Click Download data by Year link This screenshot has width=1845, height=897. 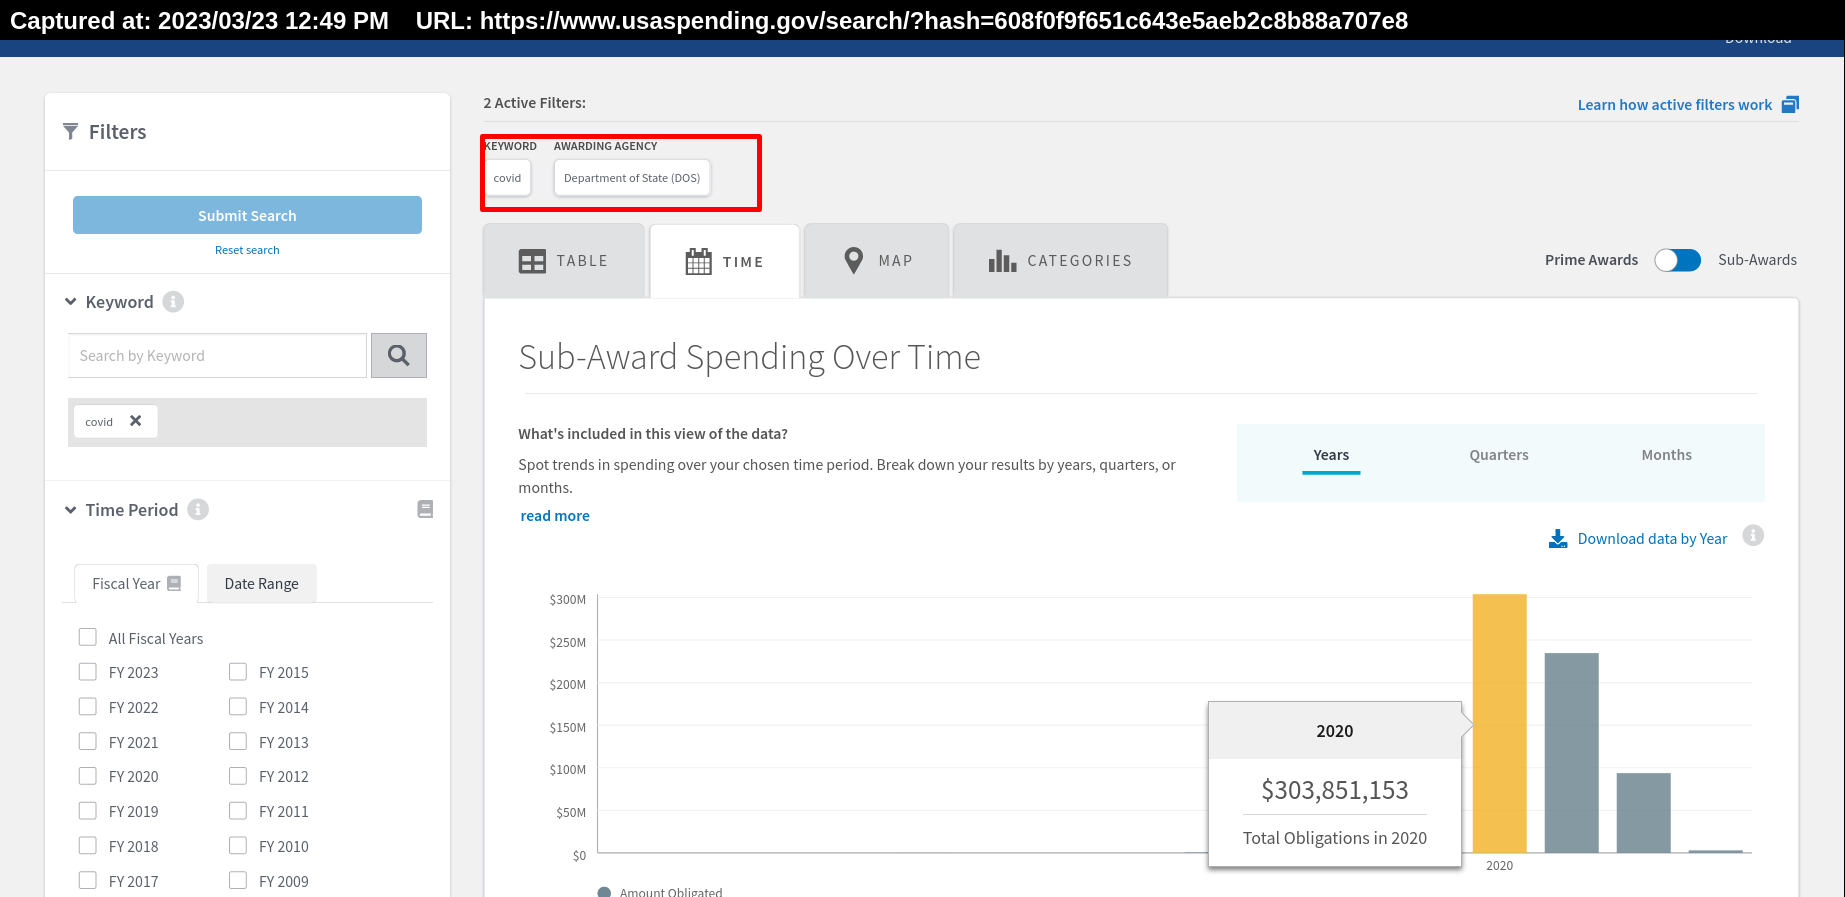(x=1652, y=539)
